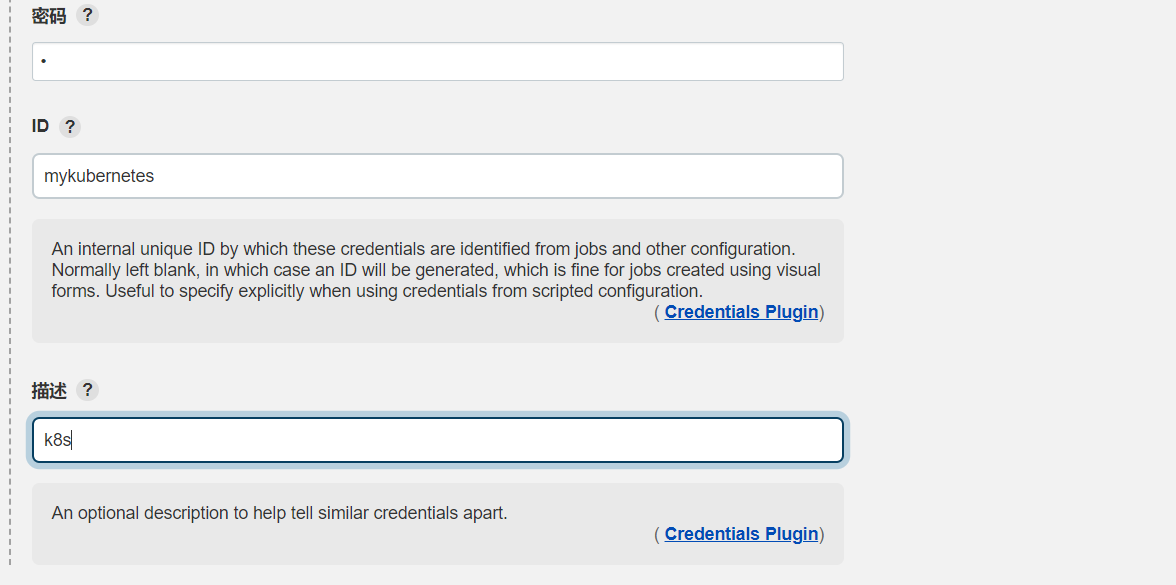Image resolution: width=1176 pixels, height=585 pixels.
Task: Place cursor on the k8s text
Action: click(x=57, y=440)
